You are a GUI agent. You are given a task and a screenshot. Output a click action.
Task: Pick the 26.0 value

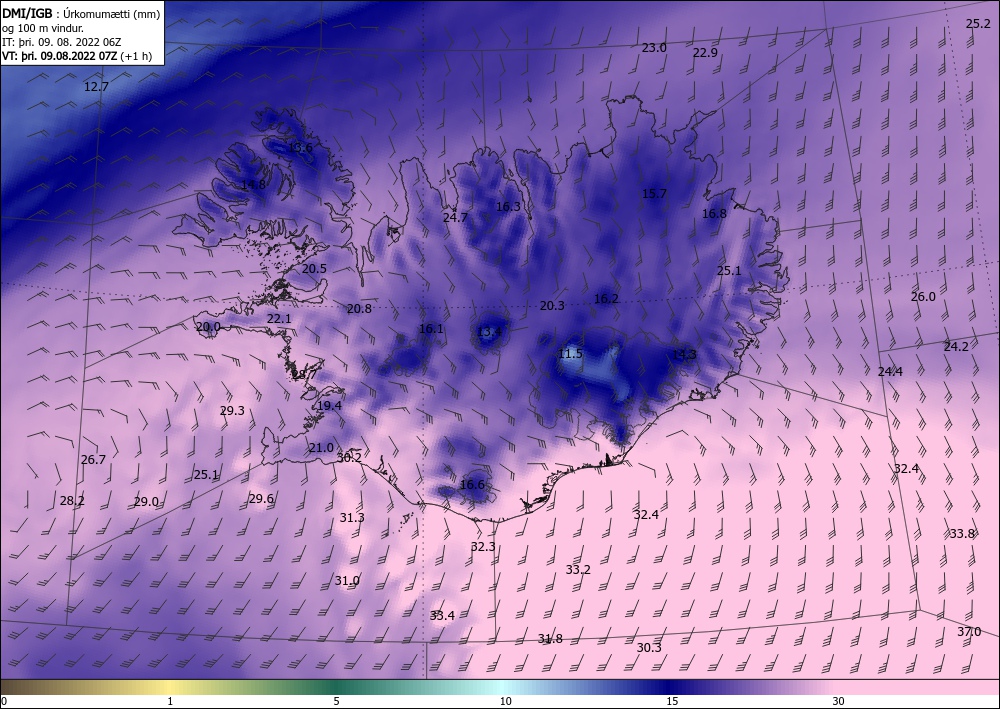pyautogui.click(x=923, y=297)
